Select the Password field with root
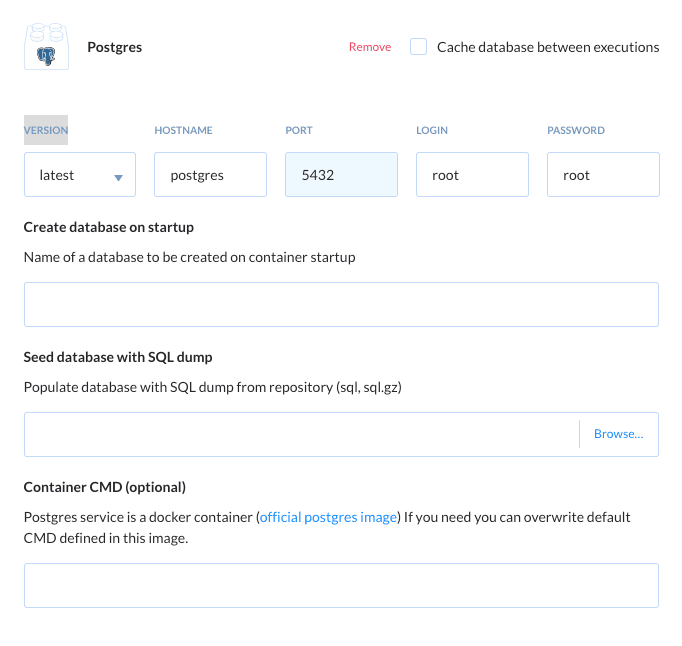This screenshot has height=646, width=682. click(603, 174)
